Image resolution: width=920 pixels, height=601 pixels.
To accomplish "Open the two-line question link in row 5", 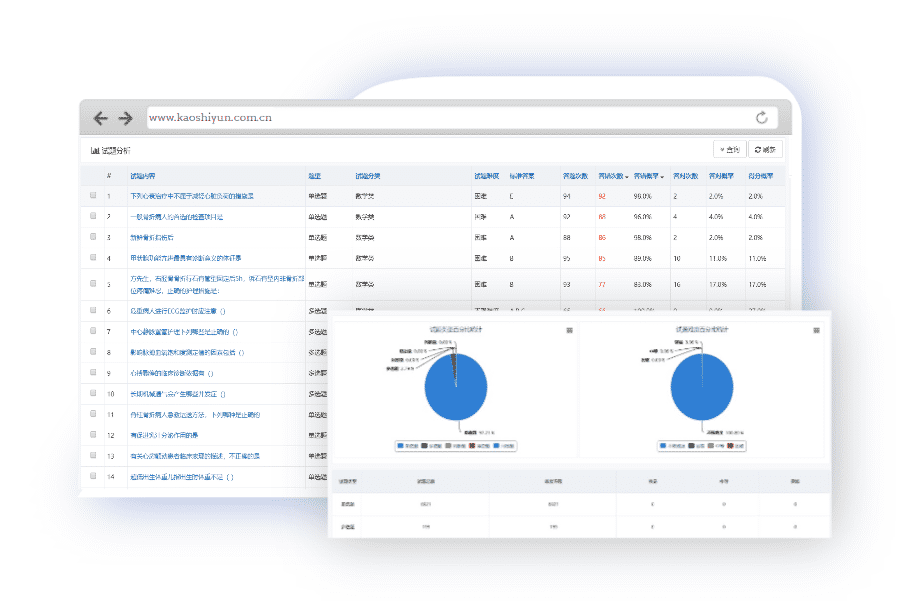I will [x=217, y=285].
